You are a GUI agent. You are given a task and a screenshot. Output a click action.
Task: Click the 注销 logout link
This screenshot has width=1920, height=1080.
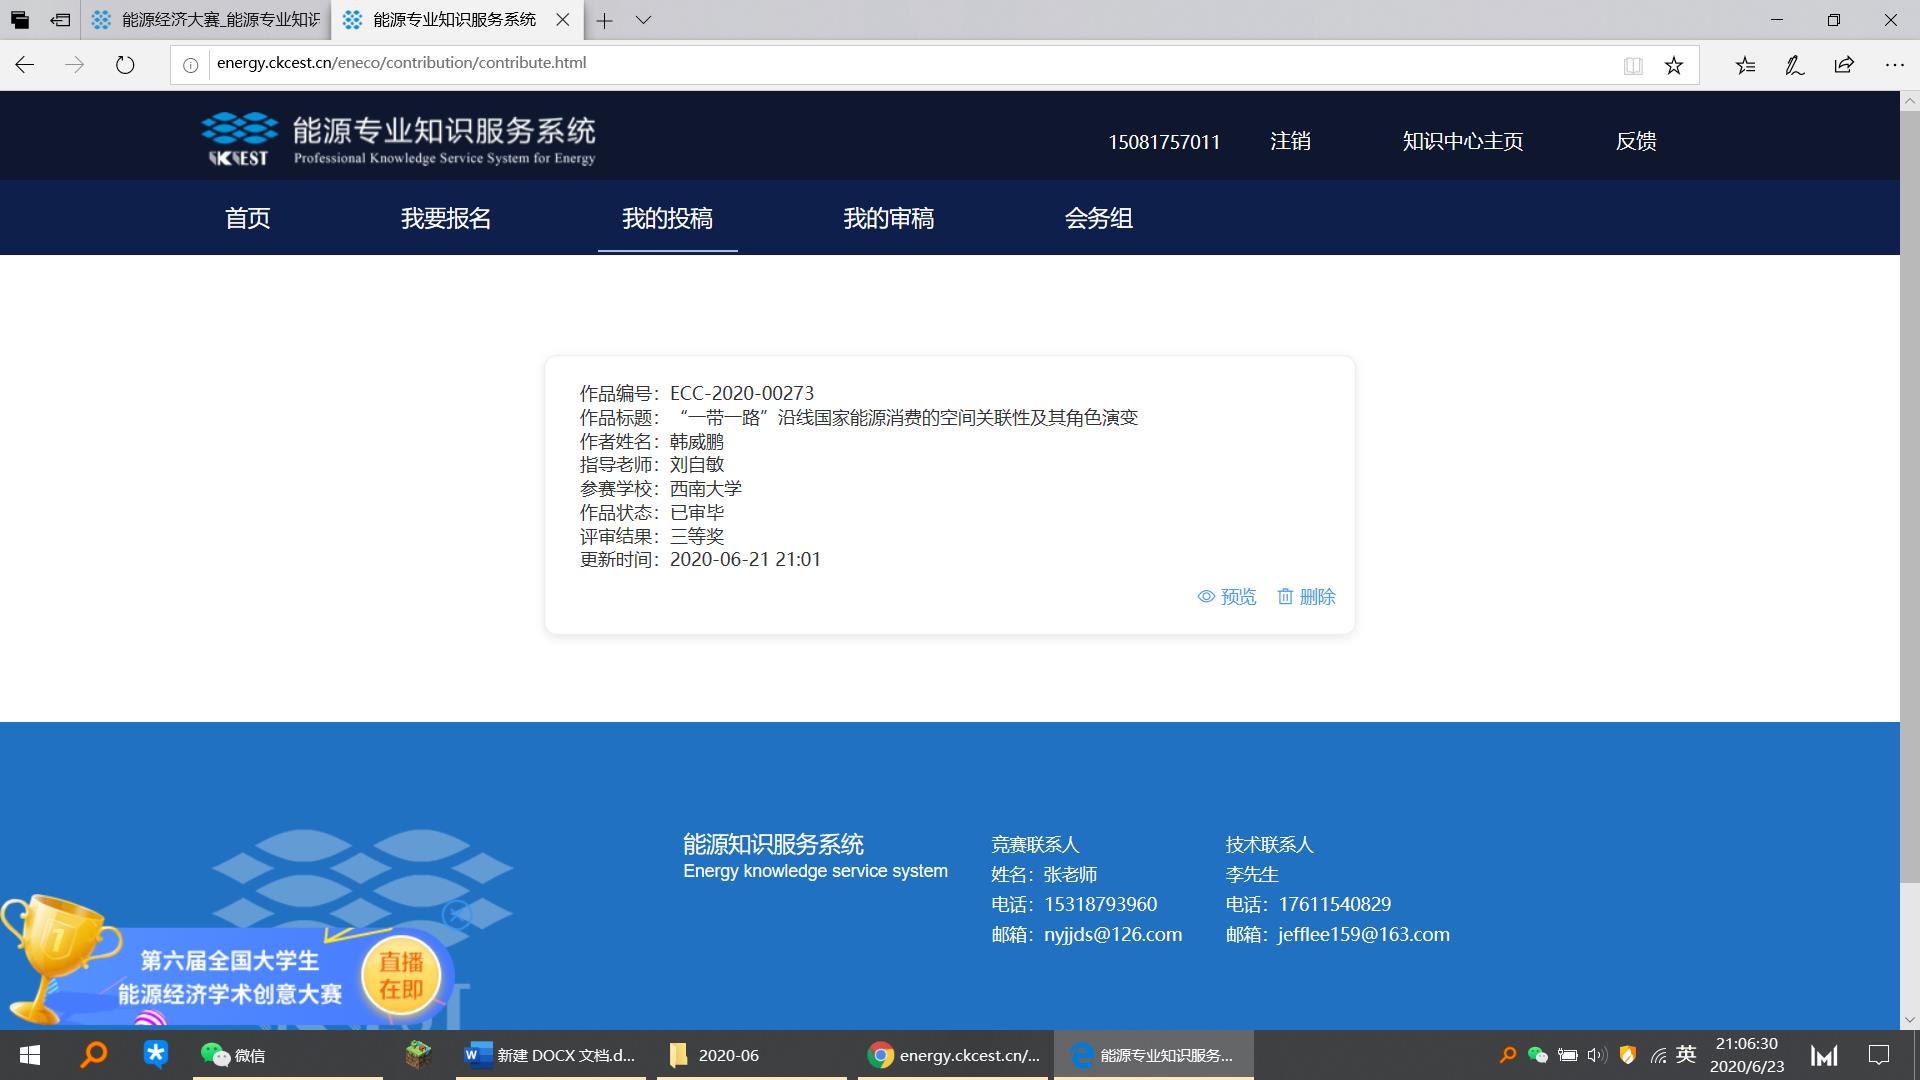click(1290, 141)
